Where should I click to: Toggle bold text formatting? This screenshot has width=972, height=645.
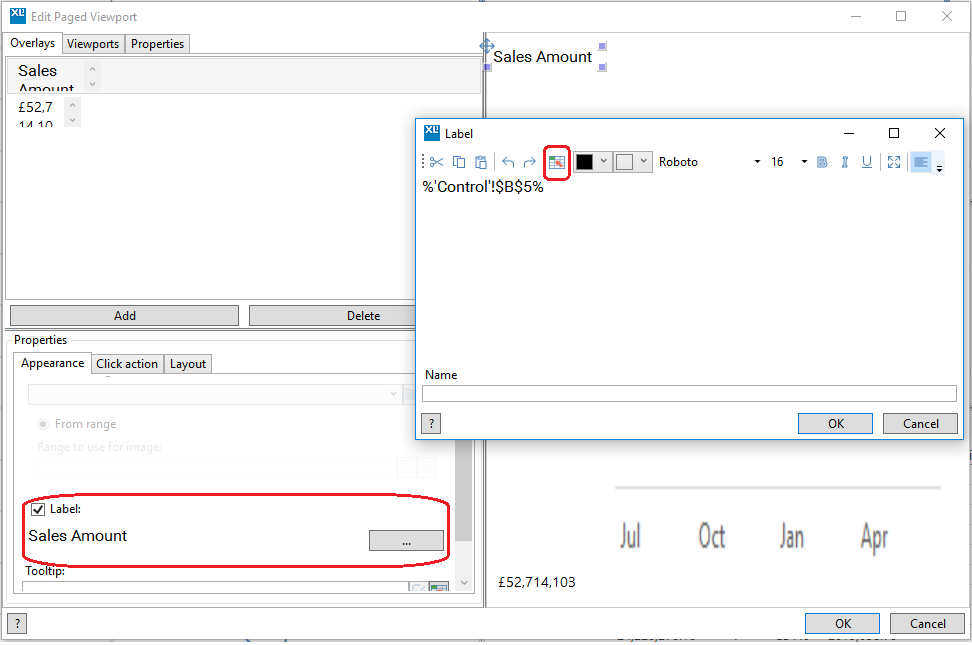click(x=823, y=162)
